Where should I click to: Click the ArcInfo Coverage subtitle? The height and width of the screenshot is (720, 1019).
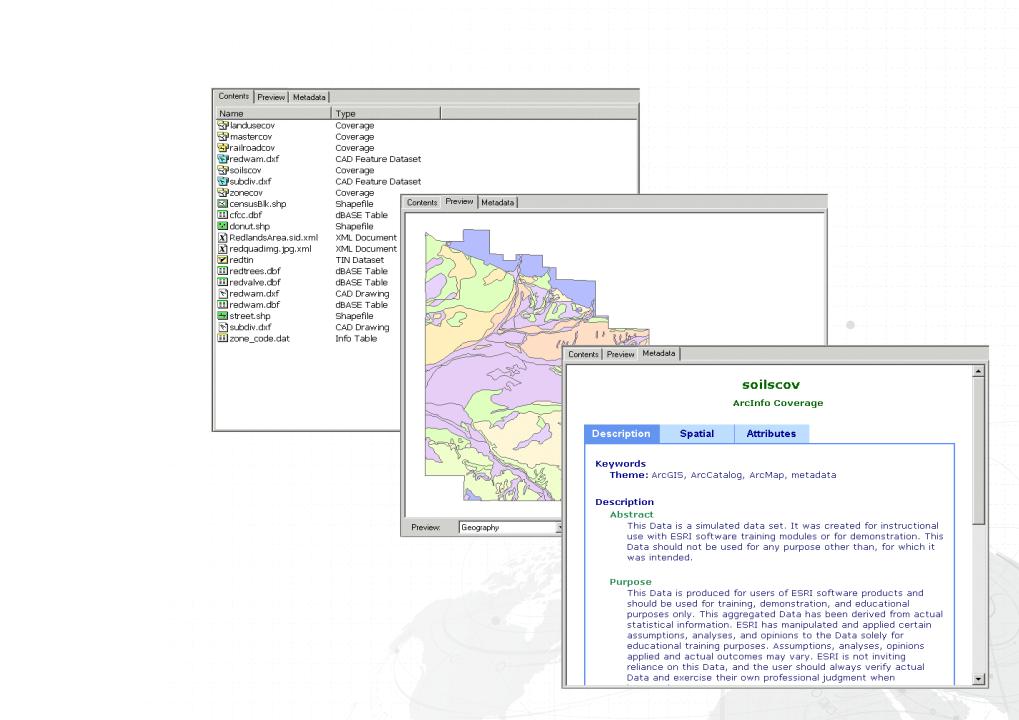778,403
